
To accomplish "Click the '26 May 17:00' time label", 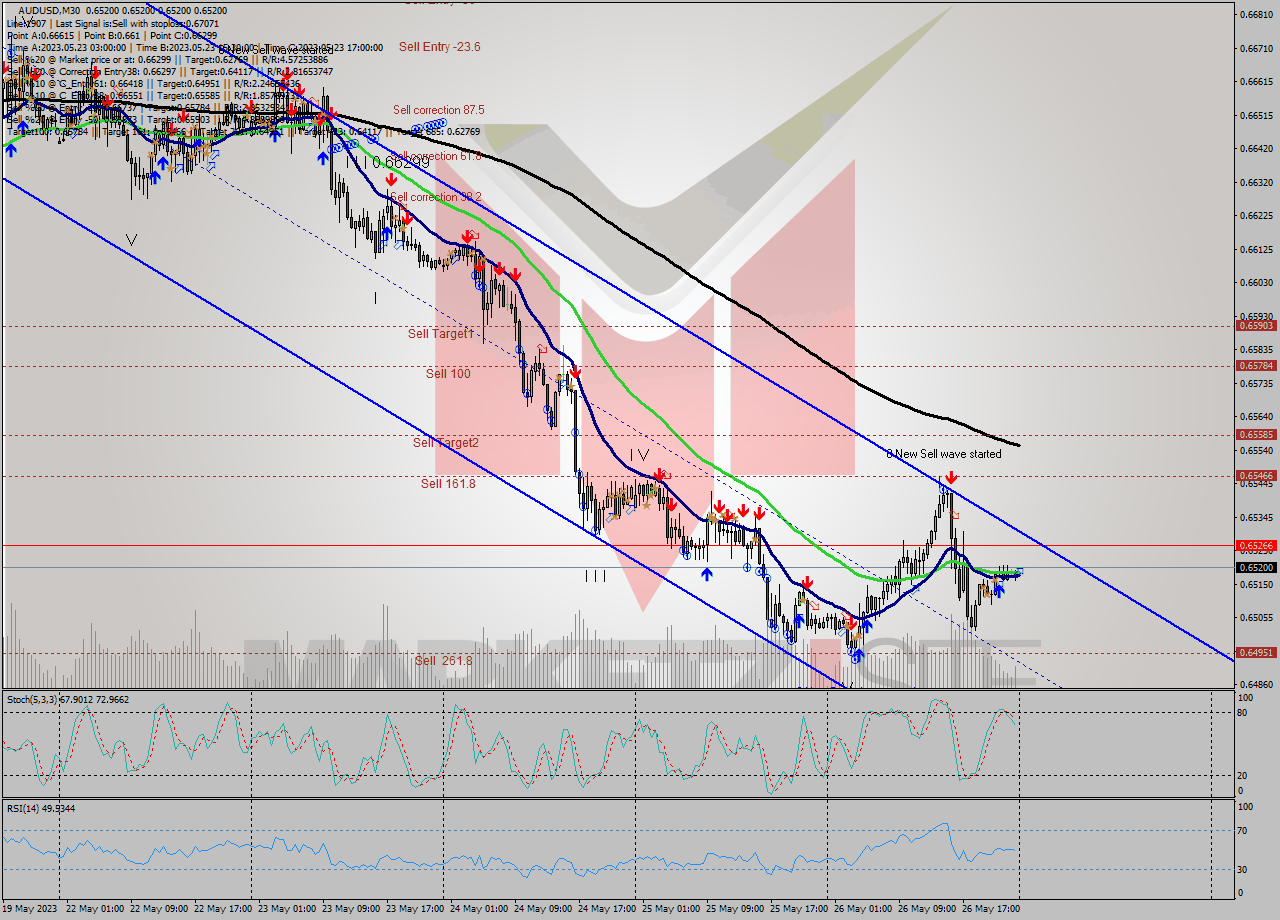I will tap(991, 908).
